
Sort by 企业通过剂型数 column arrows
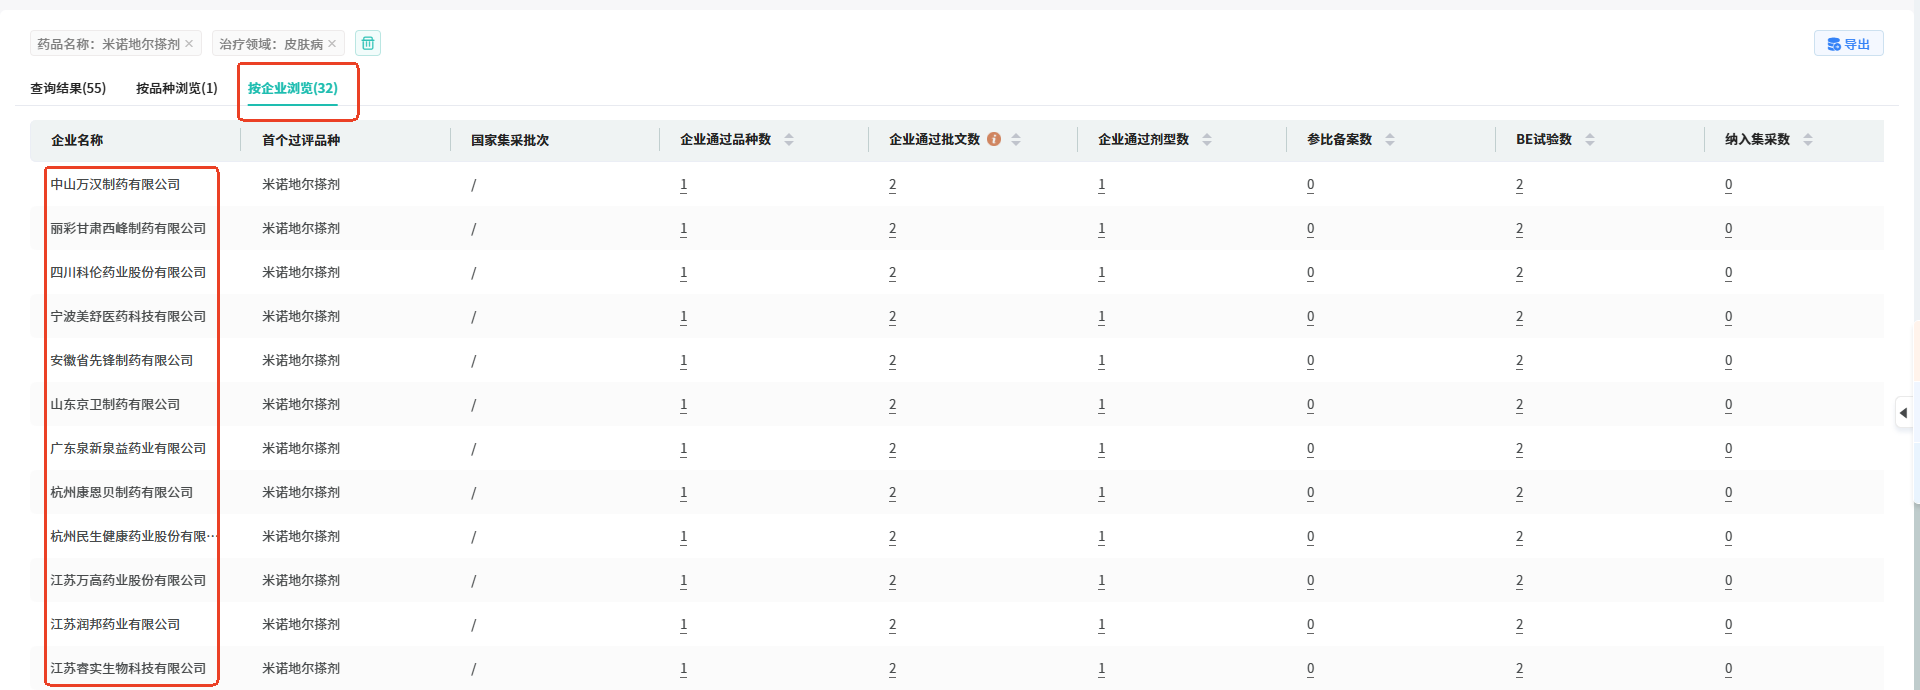click(1207, 140)
